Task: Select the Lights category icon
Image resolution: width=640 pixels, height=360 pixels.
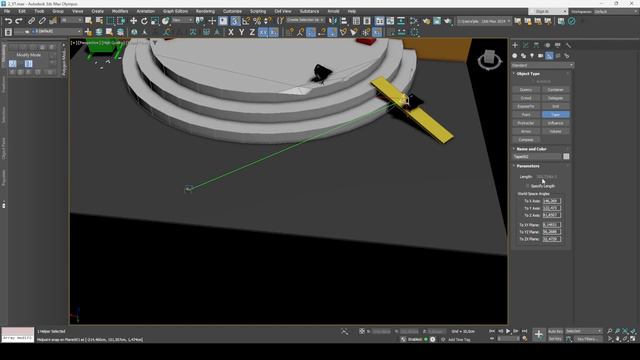Action: (532, 56)
